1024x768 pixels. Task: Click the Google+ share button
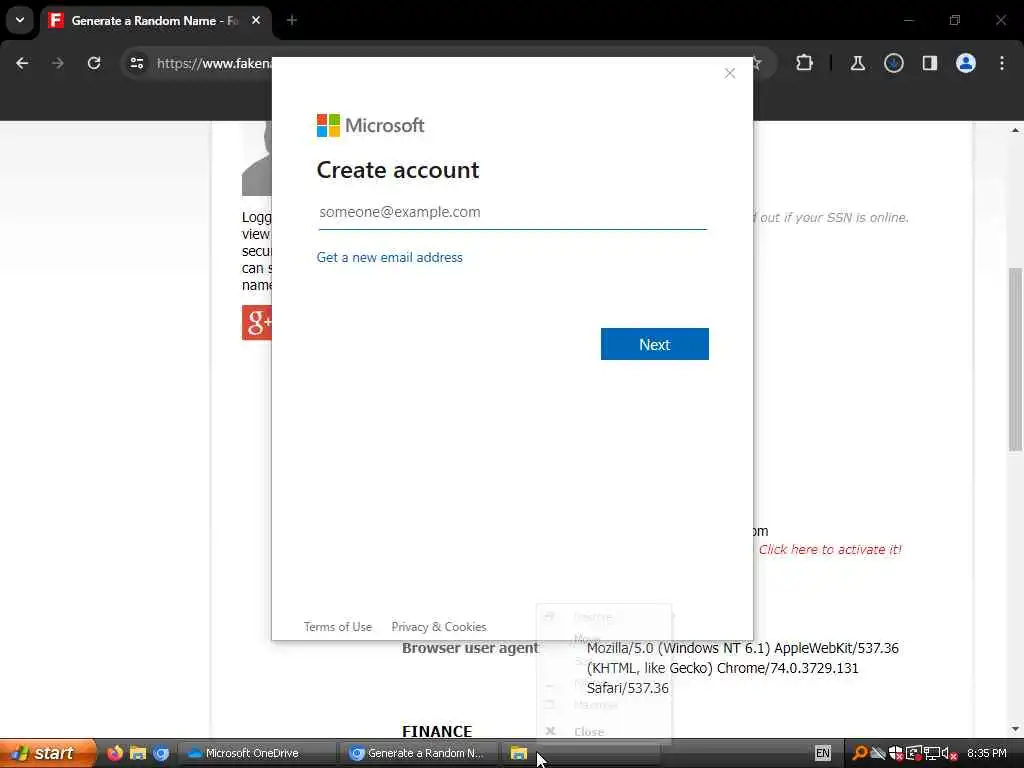tap(257, 323)
